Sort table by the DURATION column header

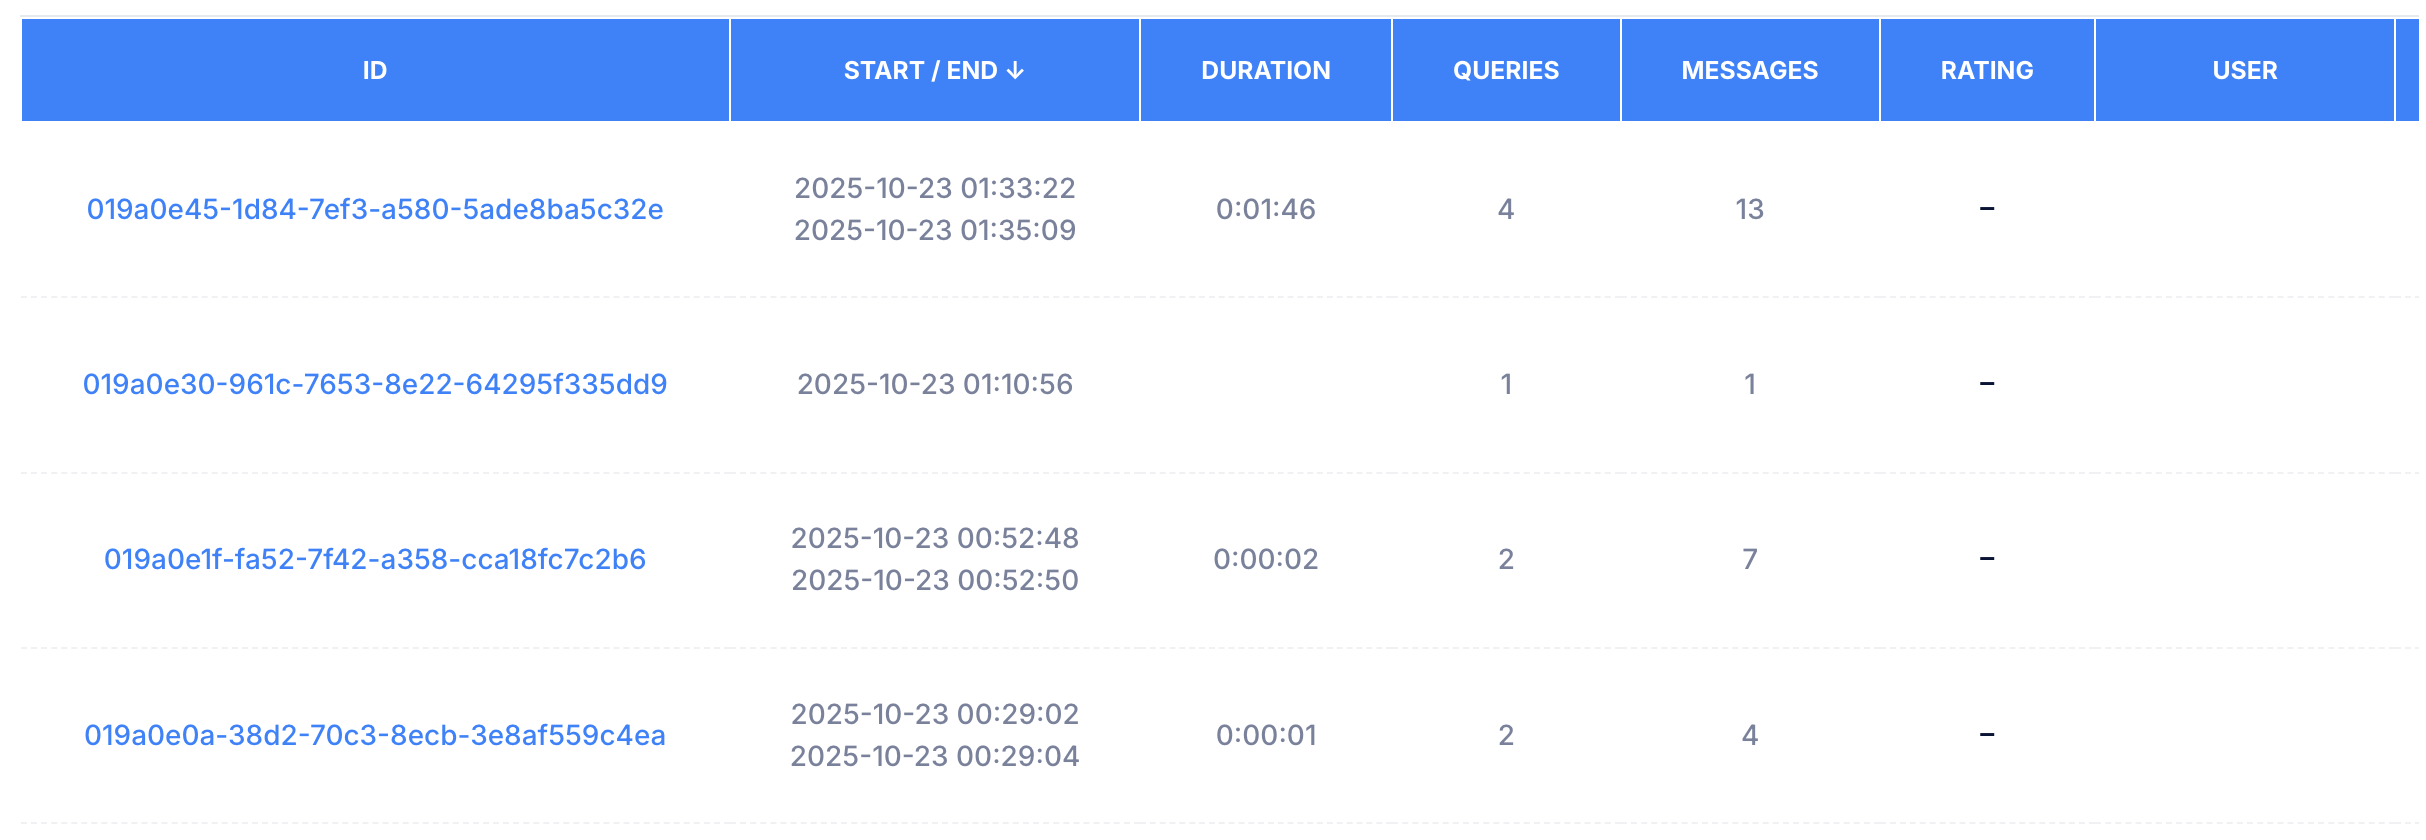[x=1265, y=70]
